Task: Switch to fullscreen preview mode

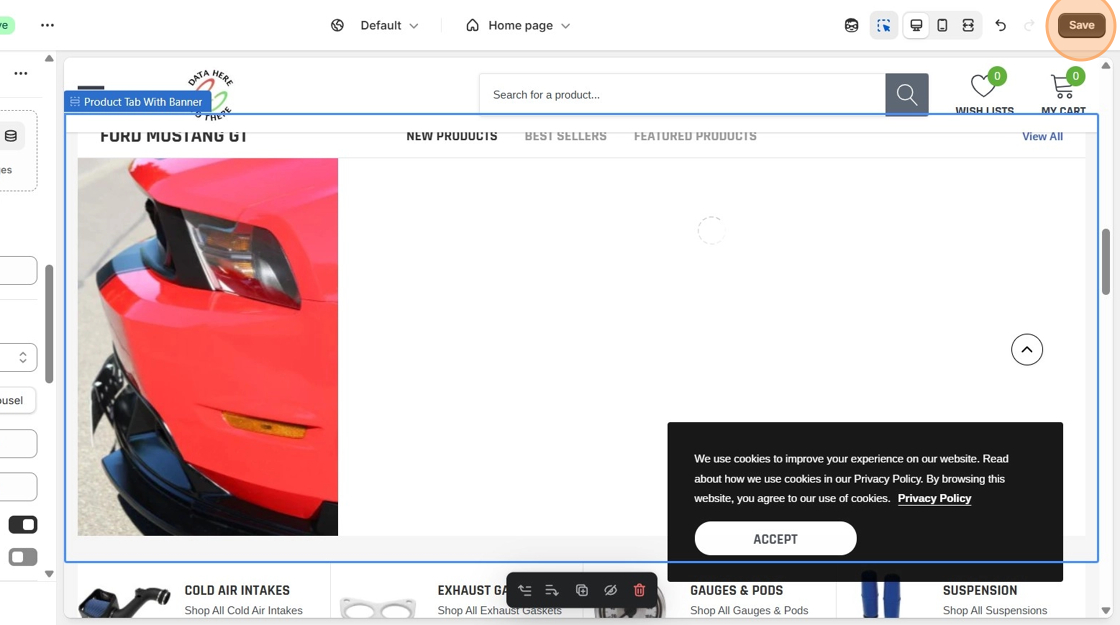Action: (968, 26)
